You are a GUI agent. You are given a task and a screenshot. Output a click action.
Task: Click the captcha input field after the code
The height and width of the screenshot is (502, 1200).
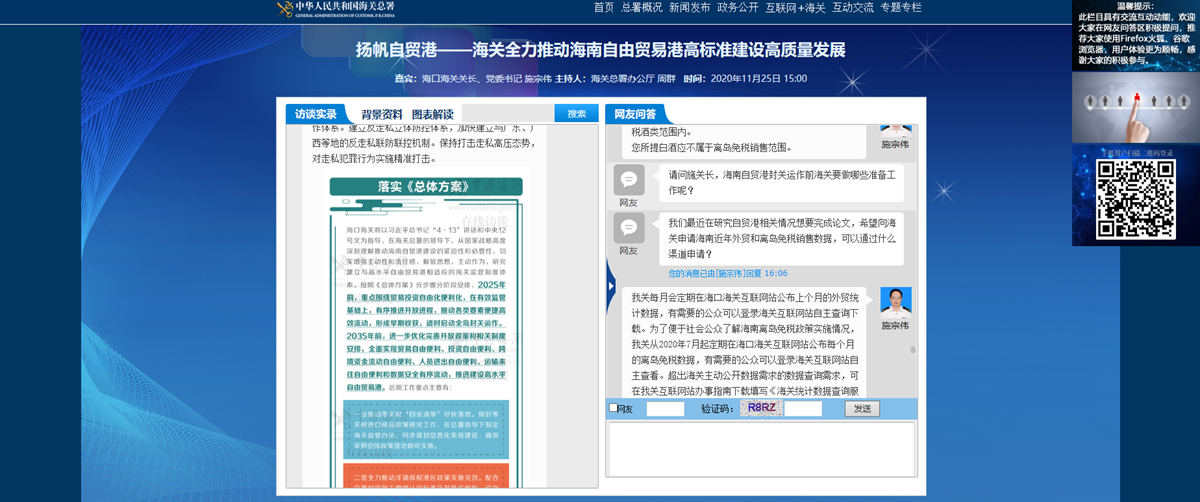coord(803,408)
